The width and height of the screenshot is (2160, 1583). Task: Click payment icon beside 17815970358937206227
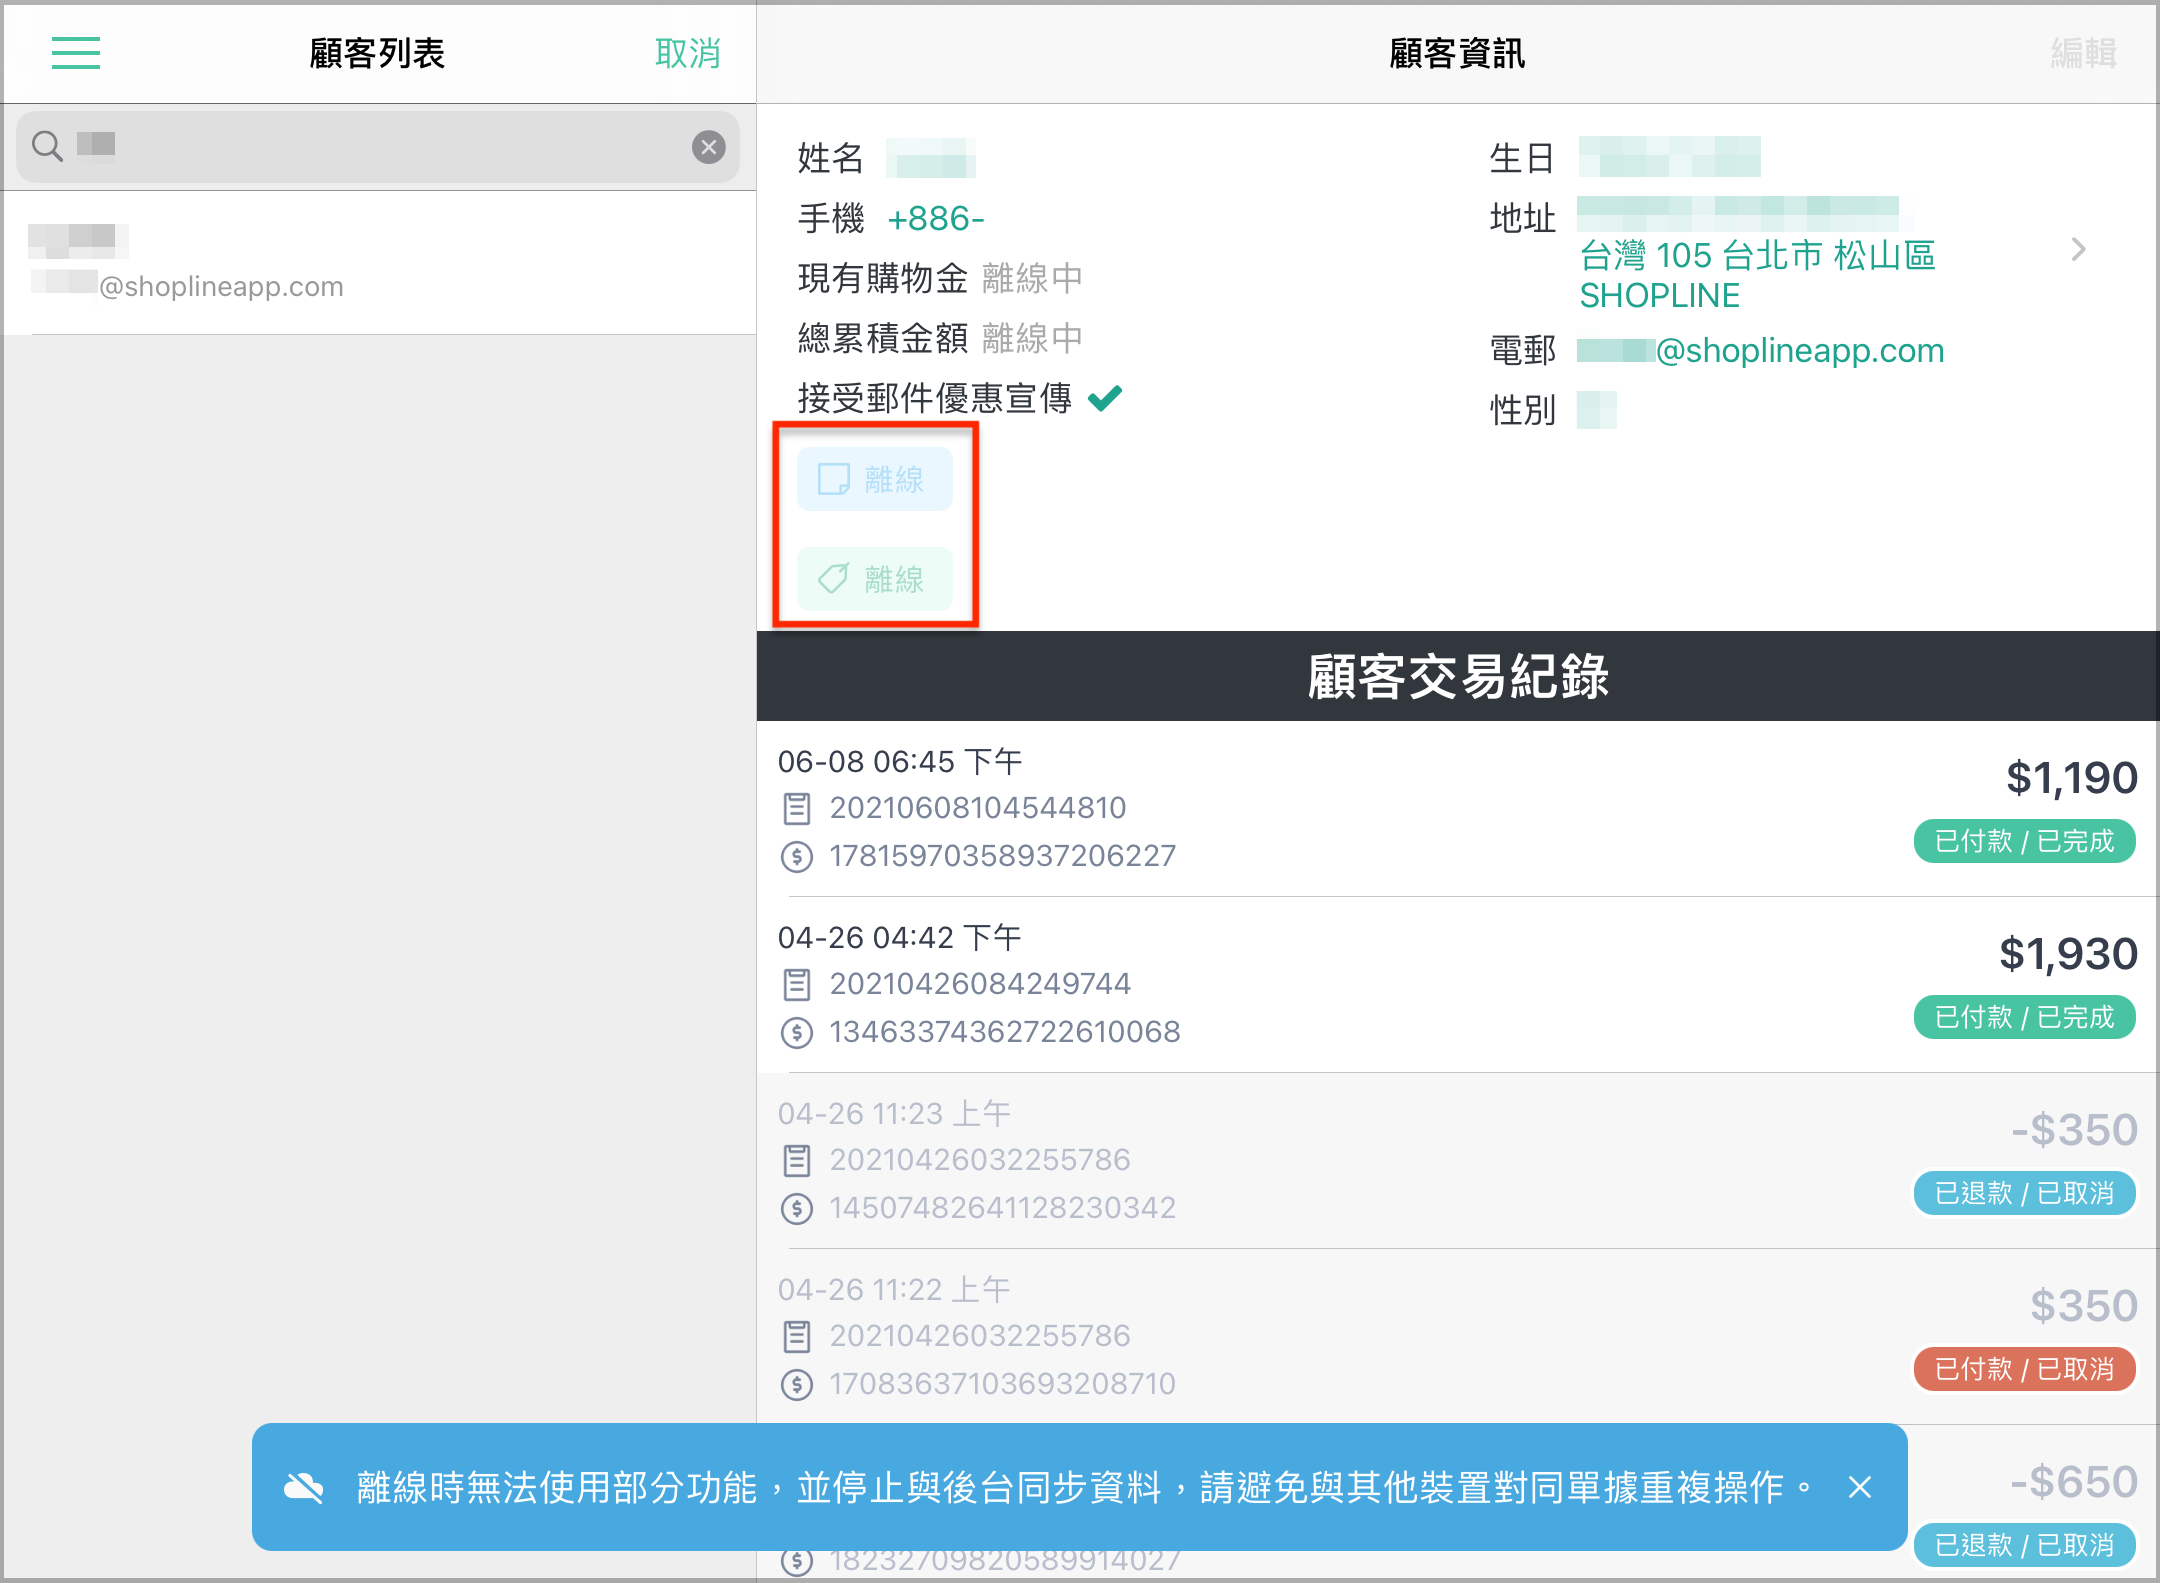click(797, 857)
